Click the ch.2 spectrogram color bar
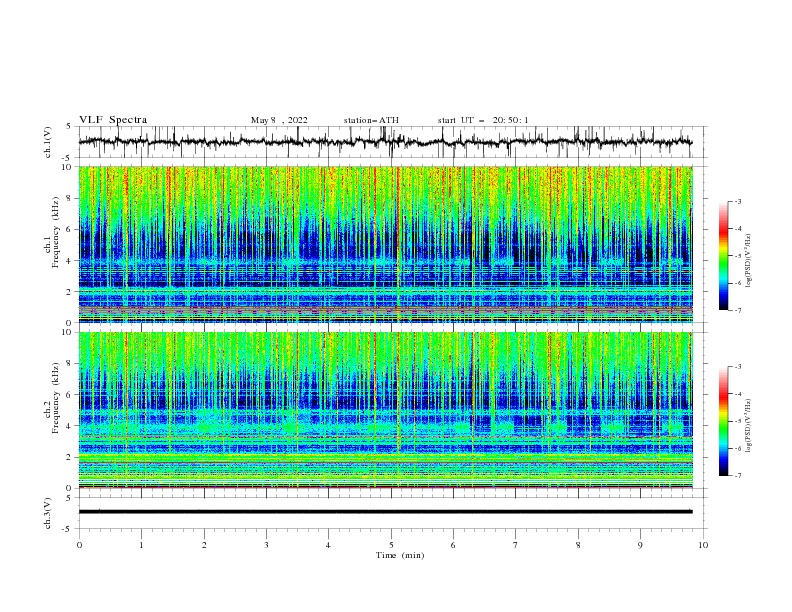The image size is (792, 612). click(724, 421)
